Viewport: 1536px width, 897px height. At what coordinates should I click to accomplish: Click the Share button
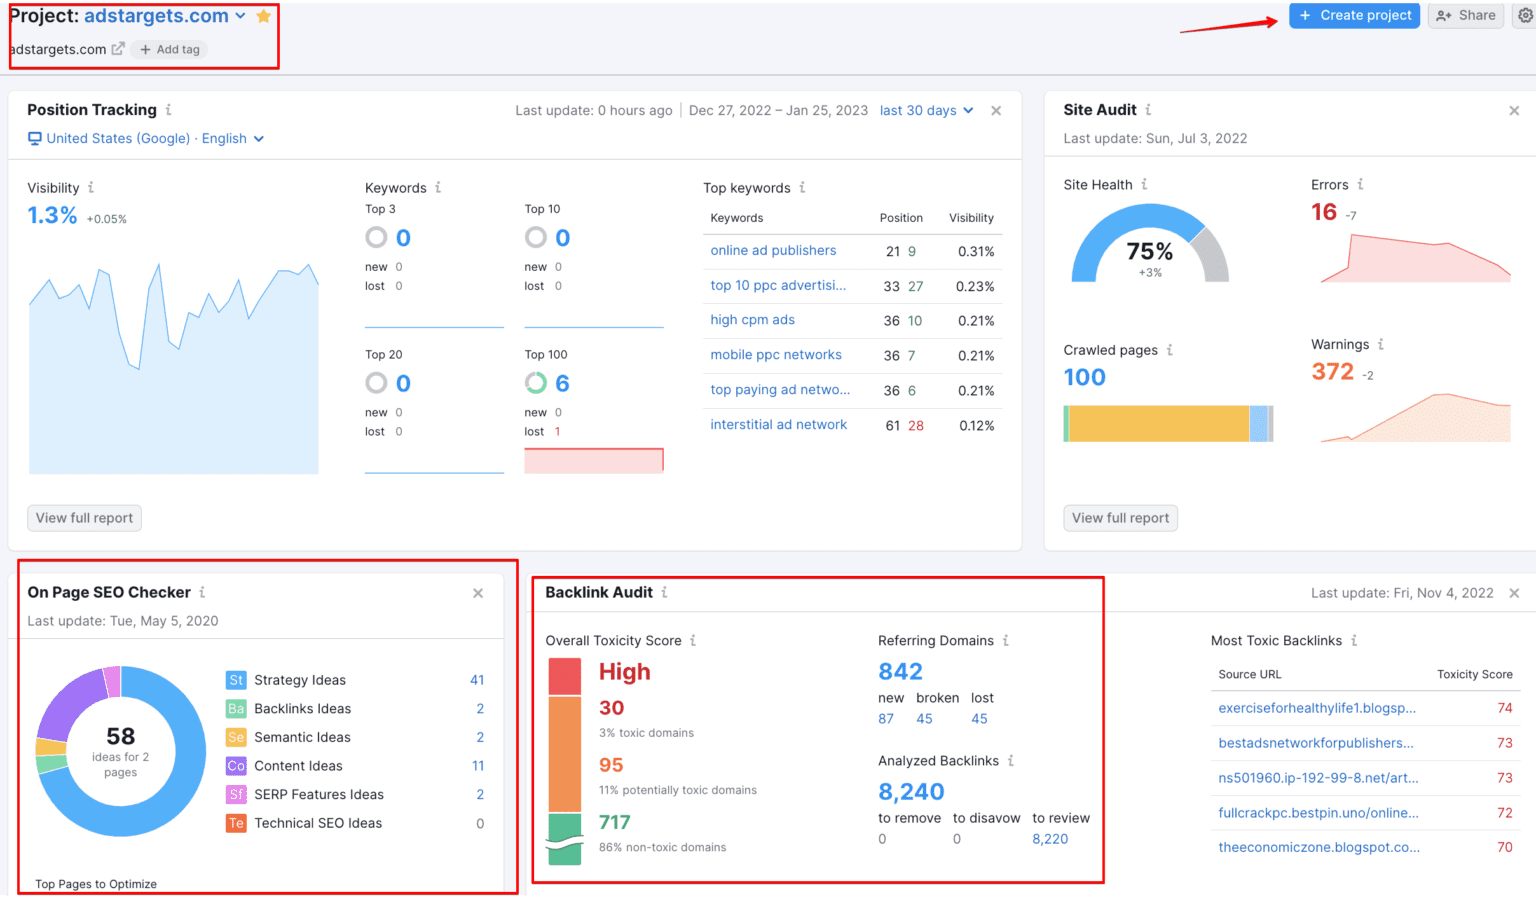click(x=1465, y=15)
